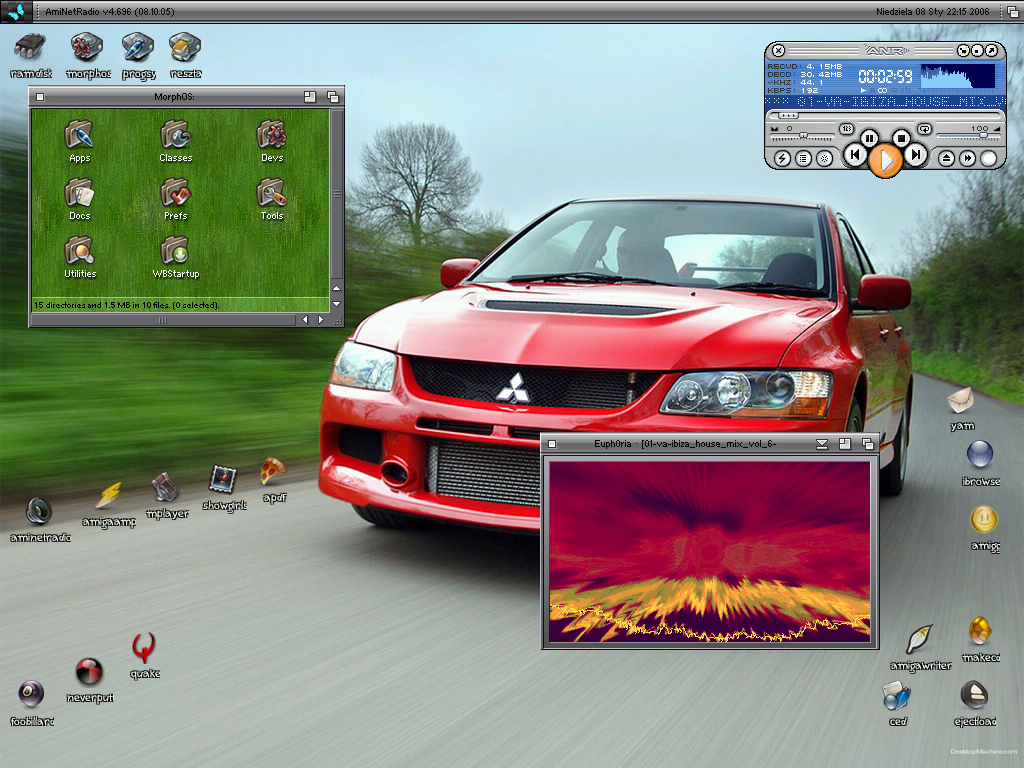Click the butterfly logo in the screen bar
This screenshot has height=768, width=1024.
coord(16,11)
